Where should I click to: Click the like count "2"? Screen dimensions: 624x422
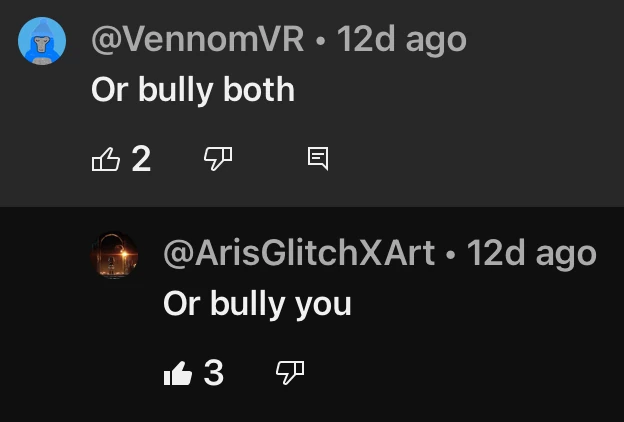(x=141, y=159)
